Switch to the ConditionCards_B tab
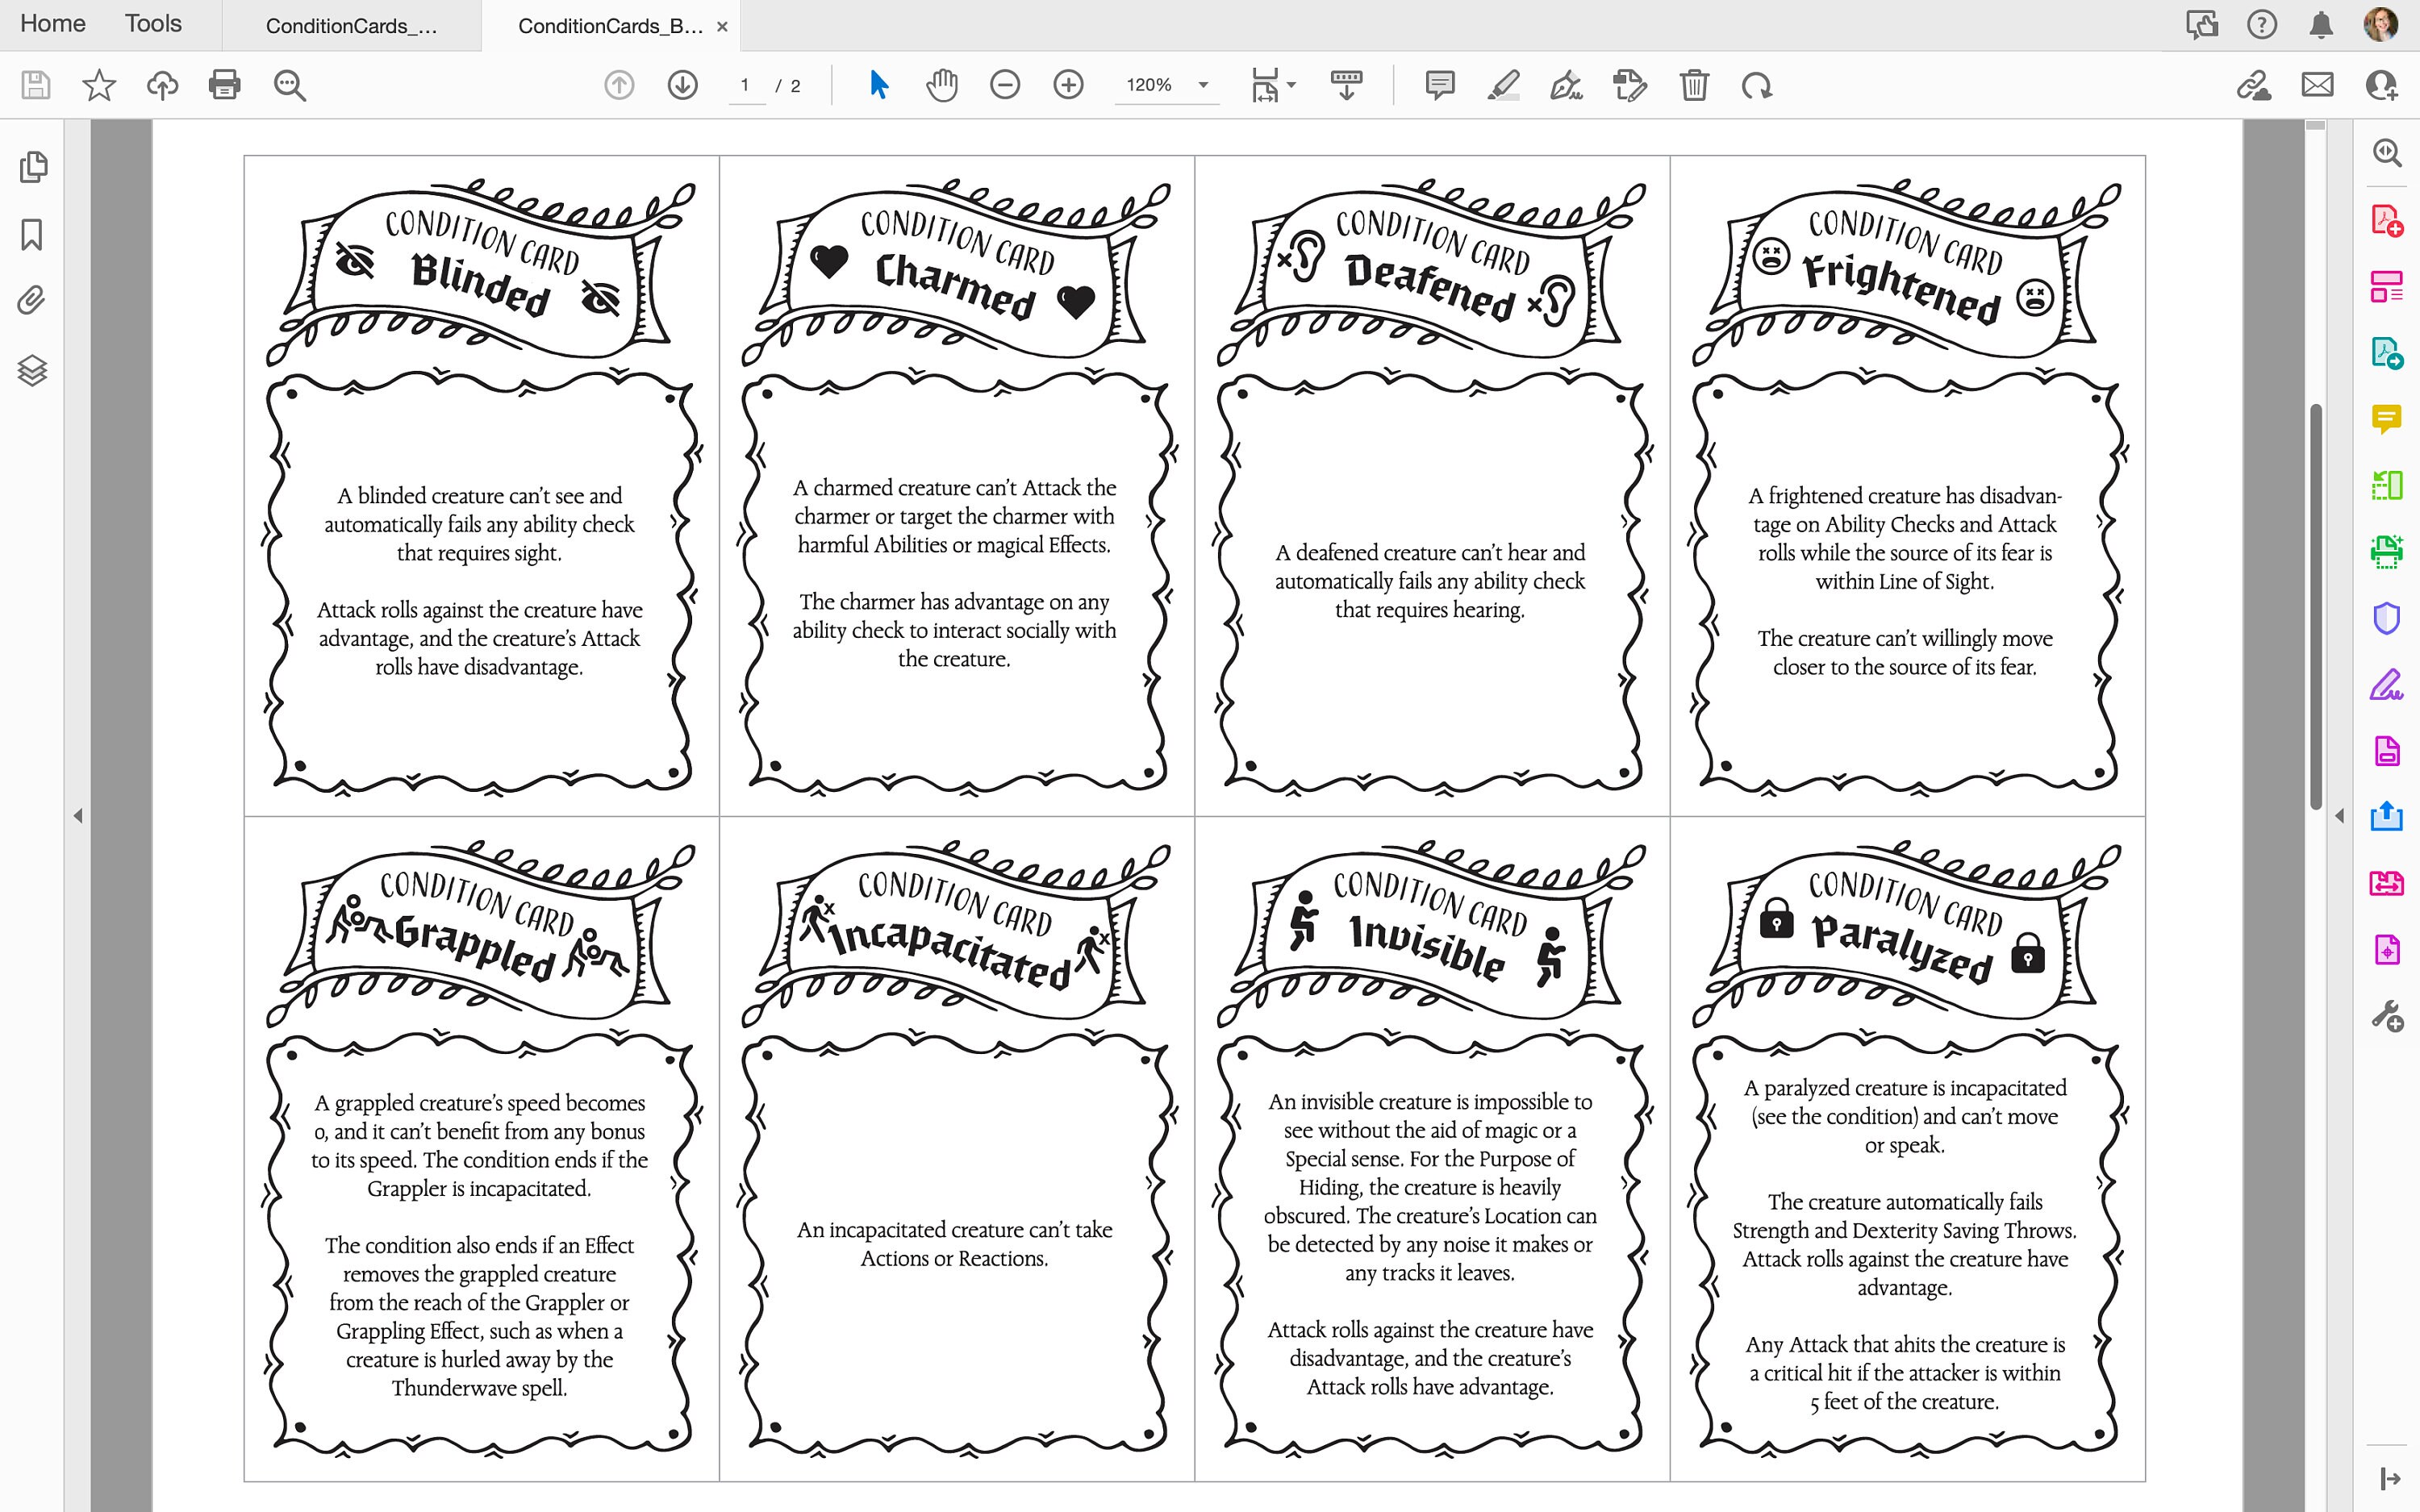 610,25
